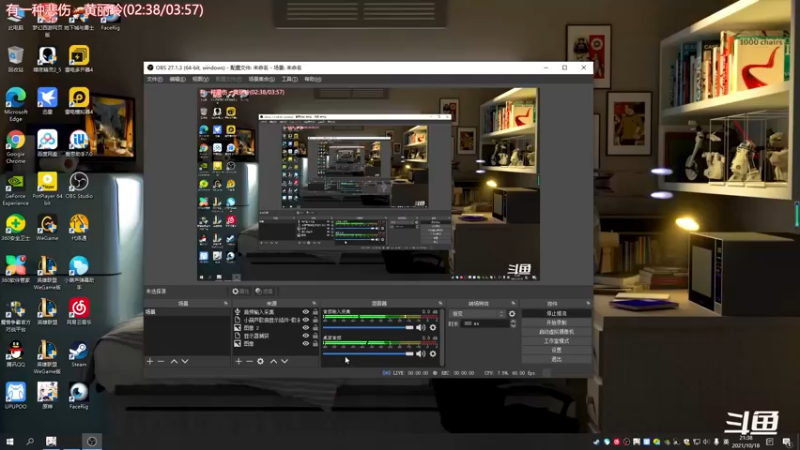Open the OBS Studio desktop shortcut
This screenshot has width=800, height=450.
click(79, 186)
